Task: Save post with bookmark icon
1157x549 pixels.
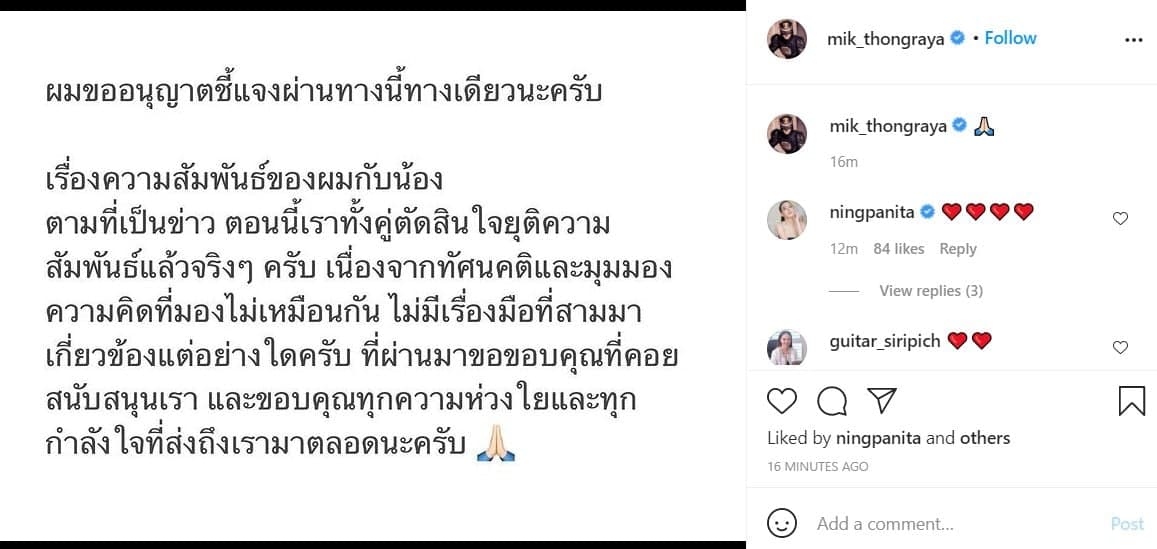Action: tap(1132, 401)
